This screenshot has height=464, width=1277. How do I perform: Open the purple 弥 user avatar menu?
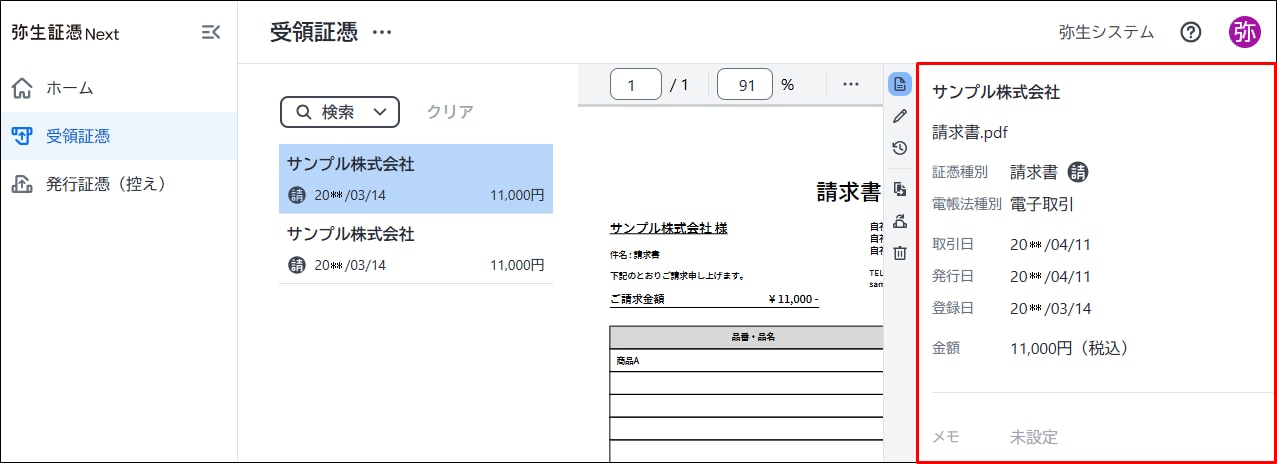(1244, 32)
